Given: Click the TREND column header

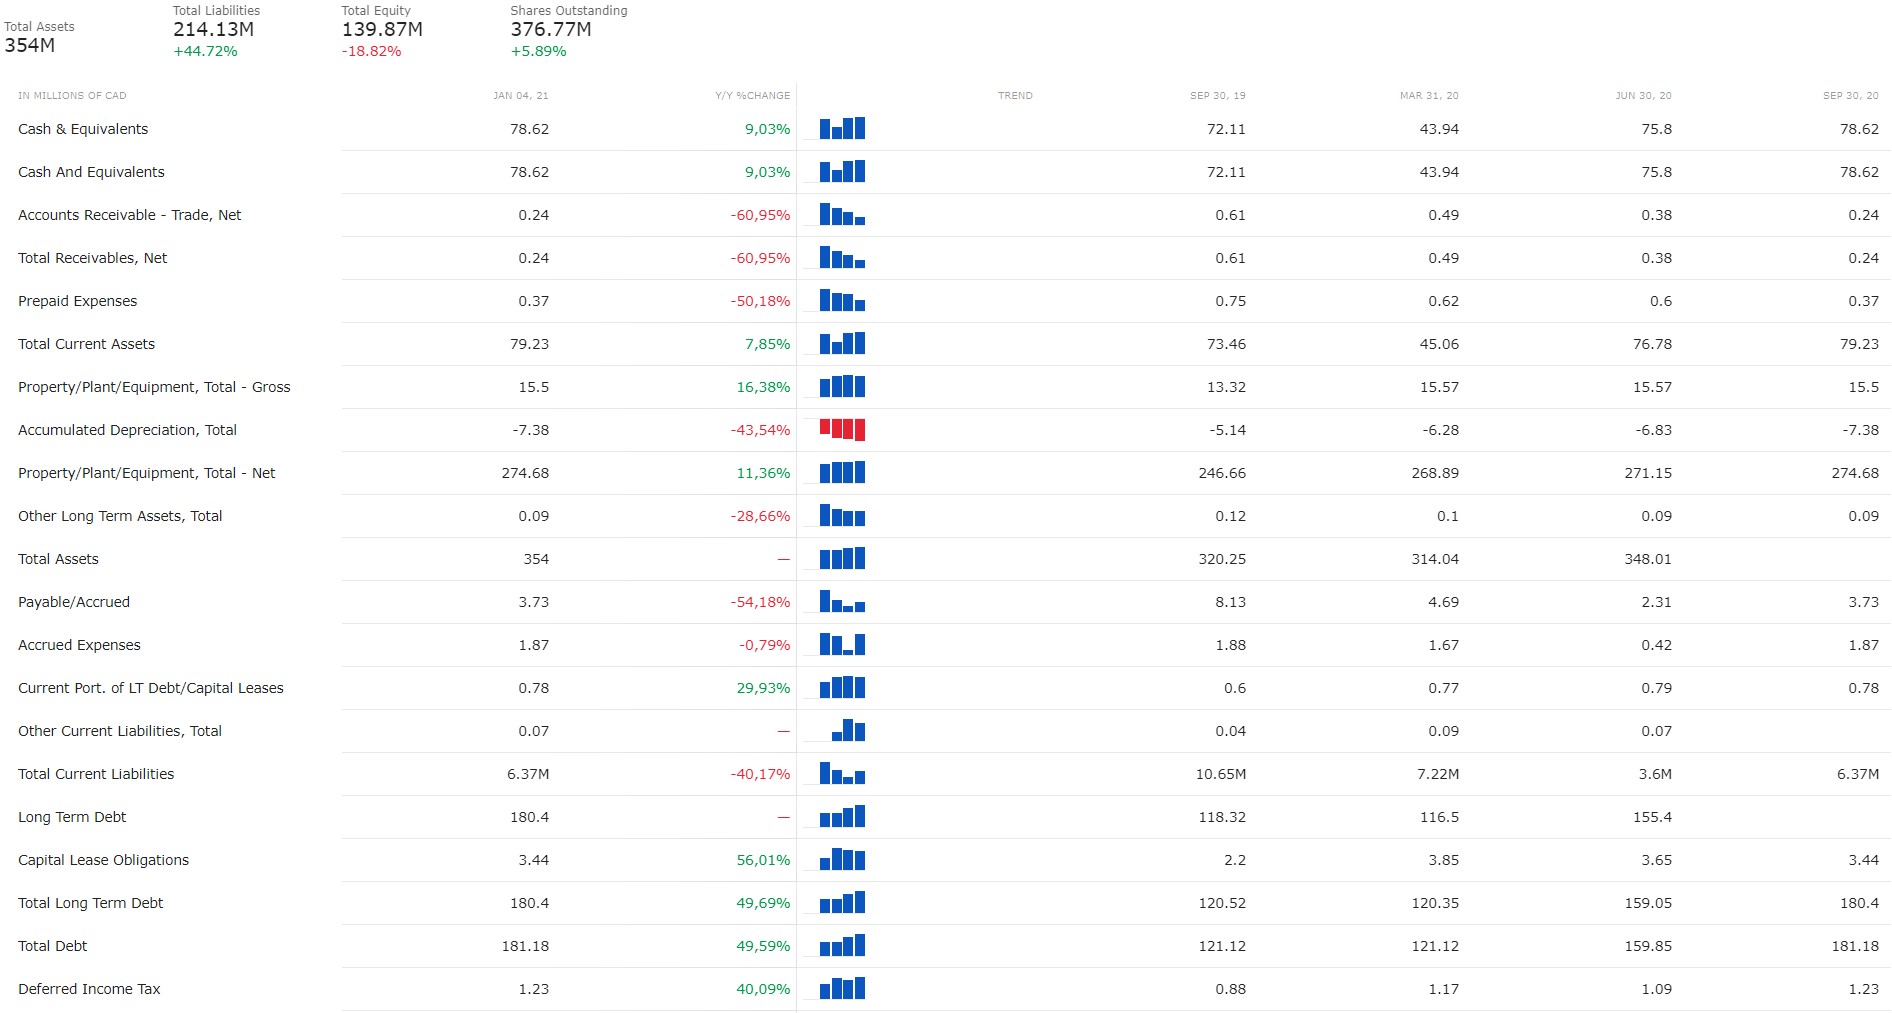Looking at the screenshot, I should tap(1015, 96).
